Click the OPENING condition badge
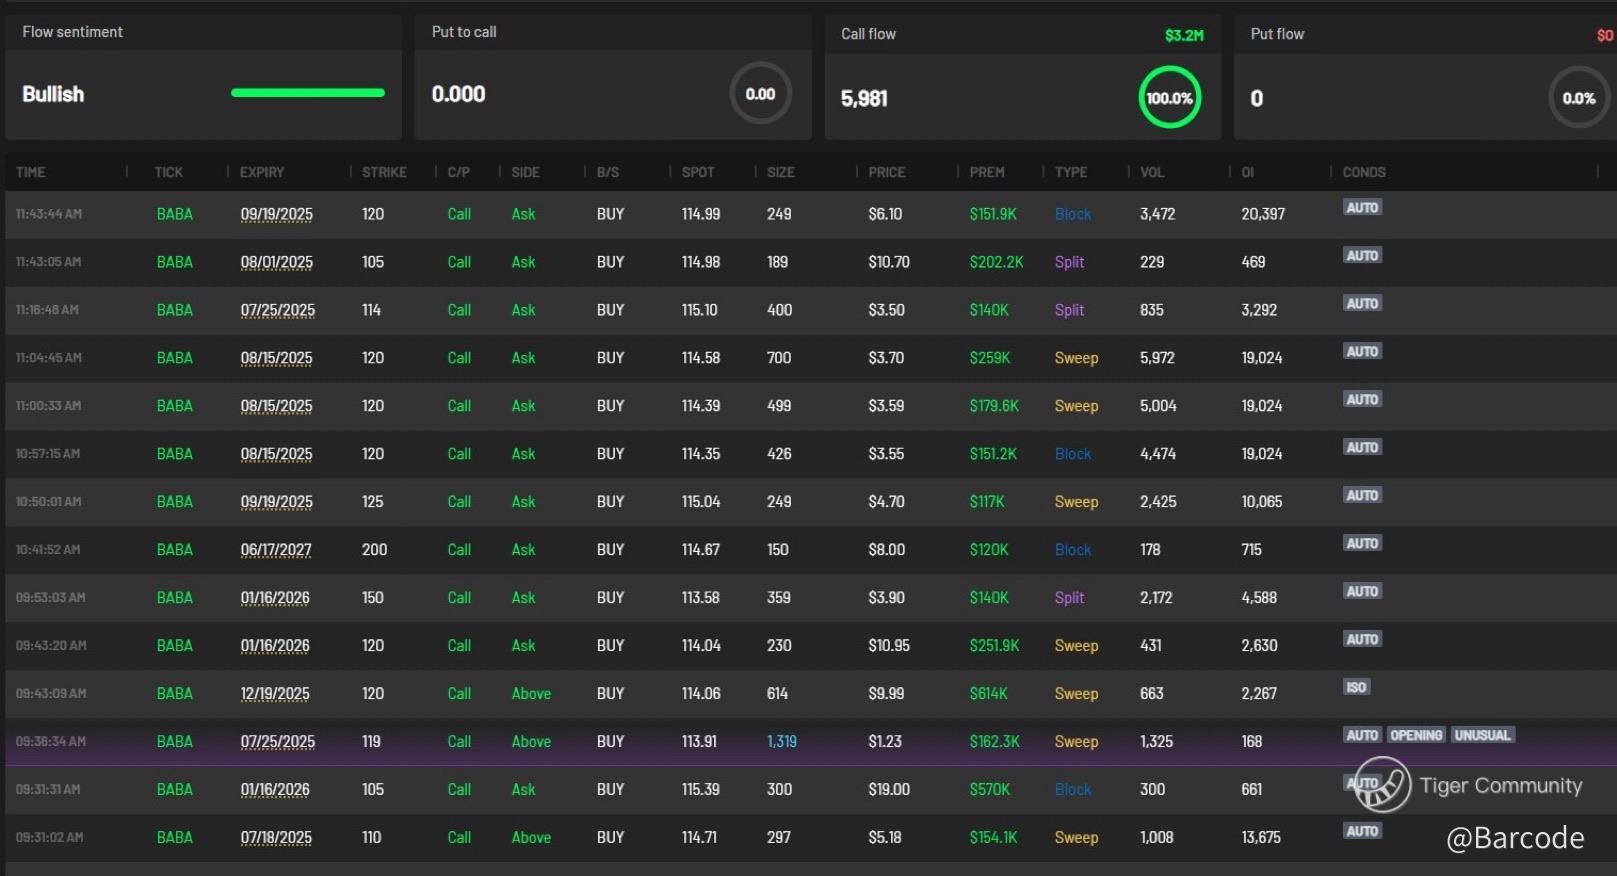 (1416, 735)
